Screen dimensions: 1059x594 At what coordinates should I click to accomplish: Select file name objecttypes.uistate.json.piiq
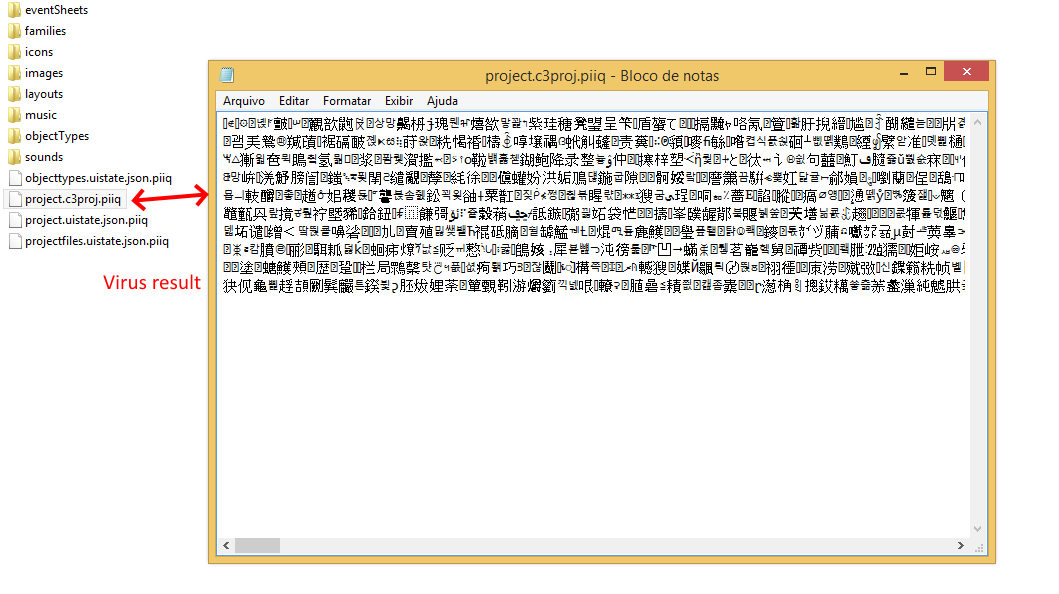tap(99, 178)
